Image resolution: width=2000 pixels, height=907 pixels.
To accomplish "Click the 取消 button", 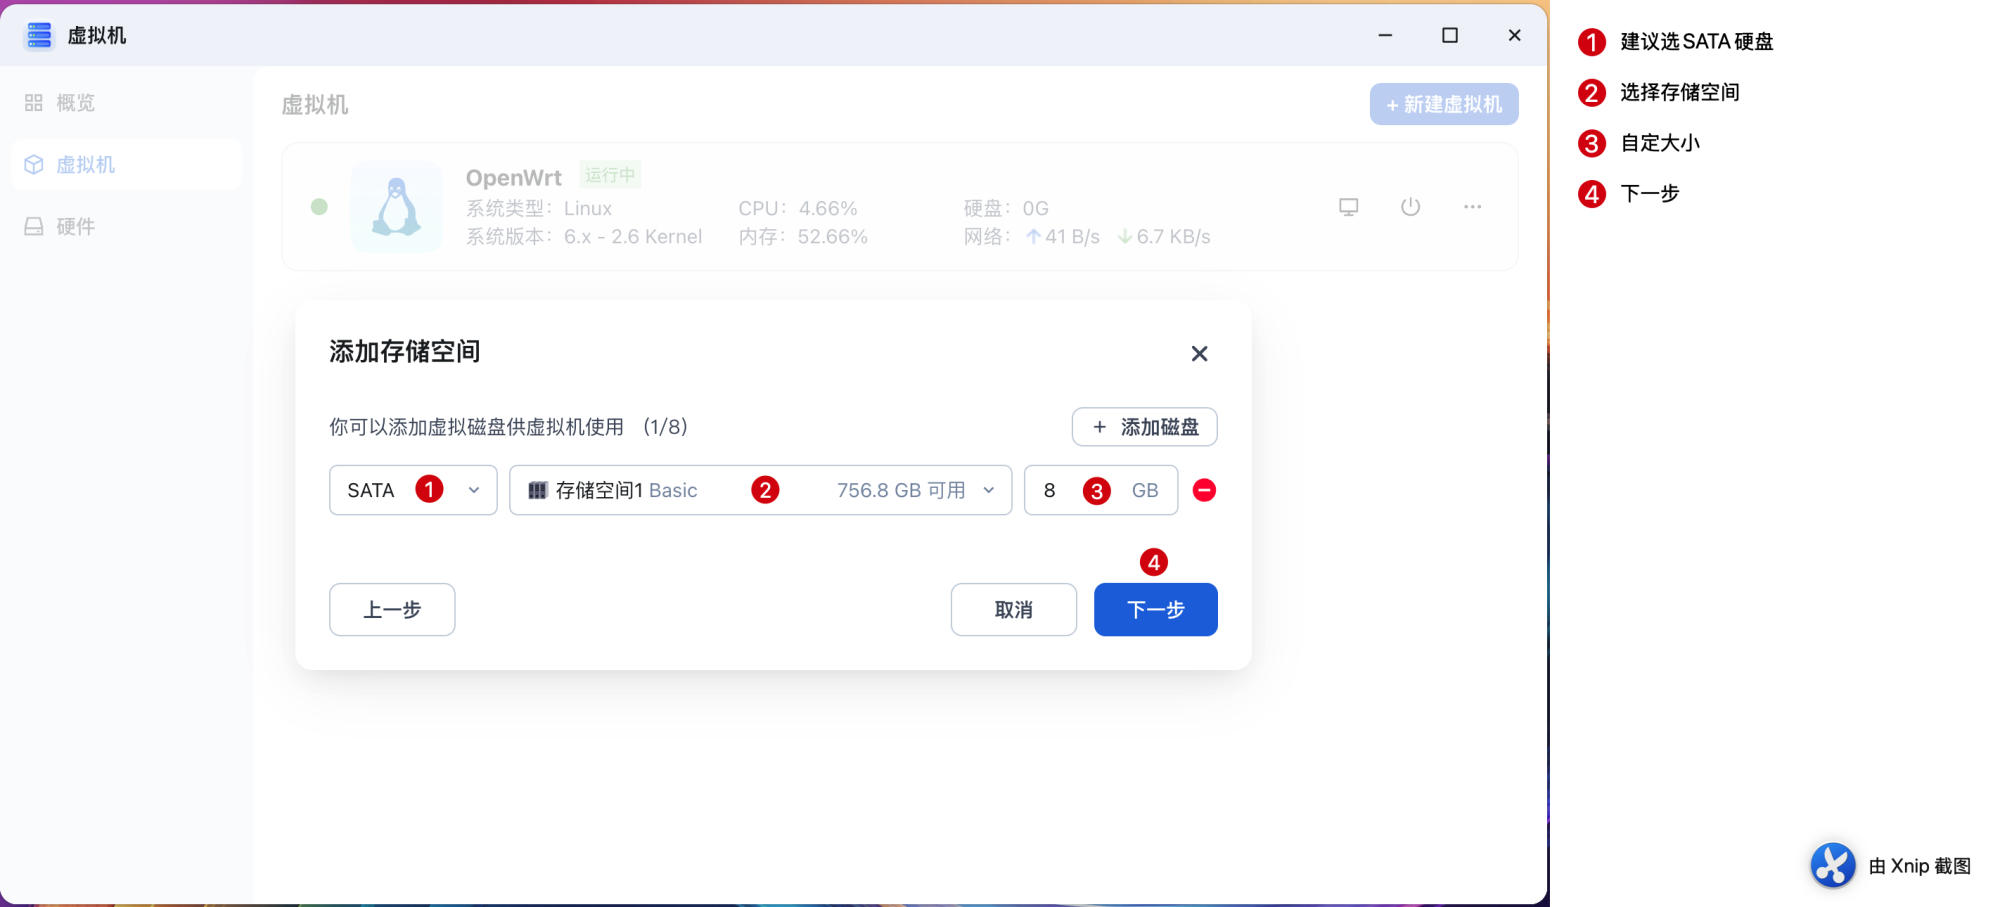I will [x=1013, y=610].
